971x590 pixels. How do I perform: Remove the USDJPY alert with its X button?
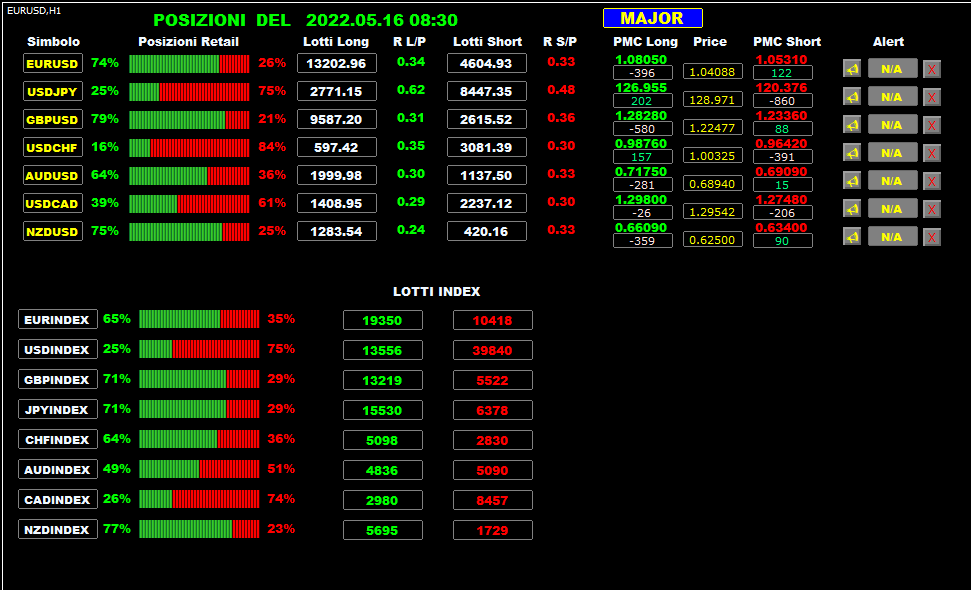click(x=932, y=97)
